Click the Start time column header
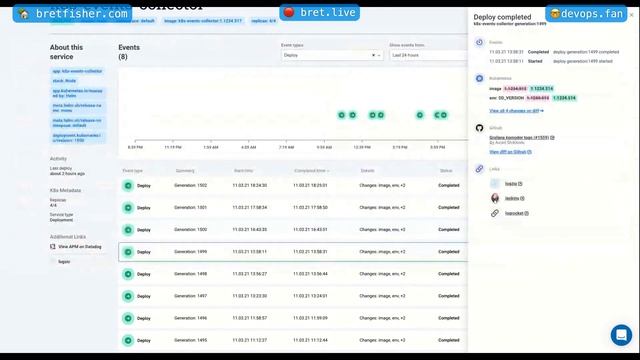640x360 pixels. 243,171
